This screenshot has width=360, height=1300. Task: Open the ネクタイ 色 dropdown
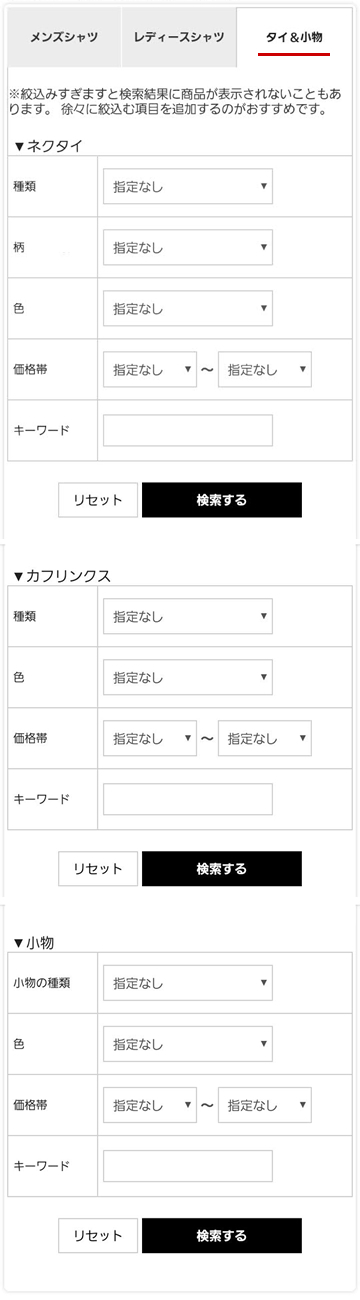point(188,308)
